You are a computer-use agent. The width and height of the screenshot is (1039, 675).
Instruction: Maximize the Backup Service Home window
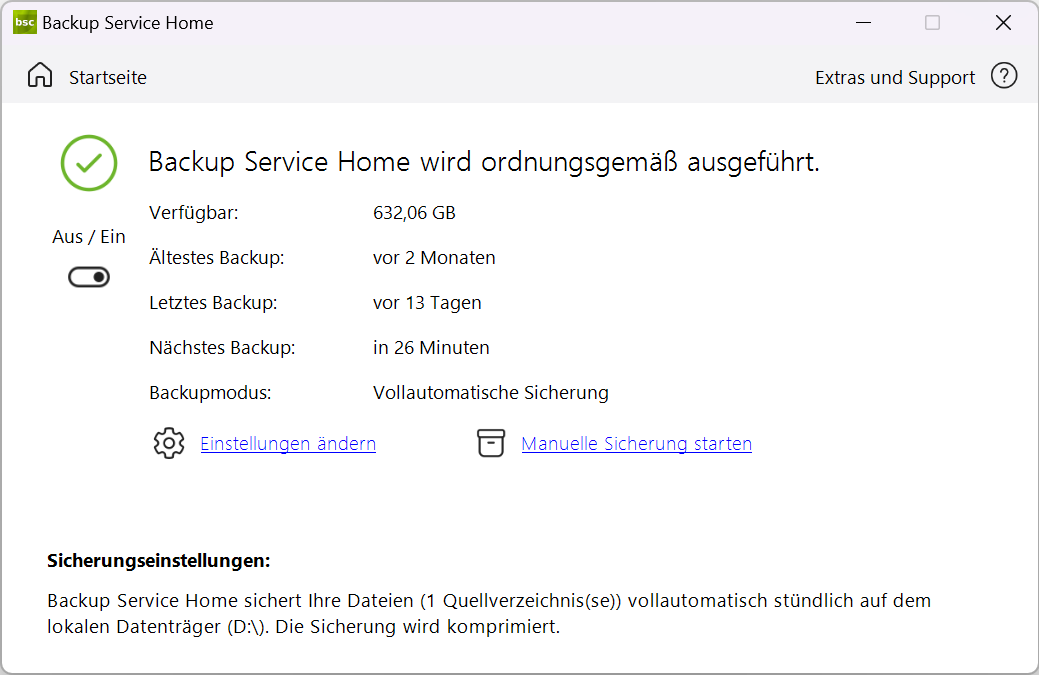[932, 22]
